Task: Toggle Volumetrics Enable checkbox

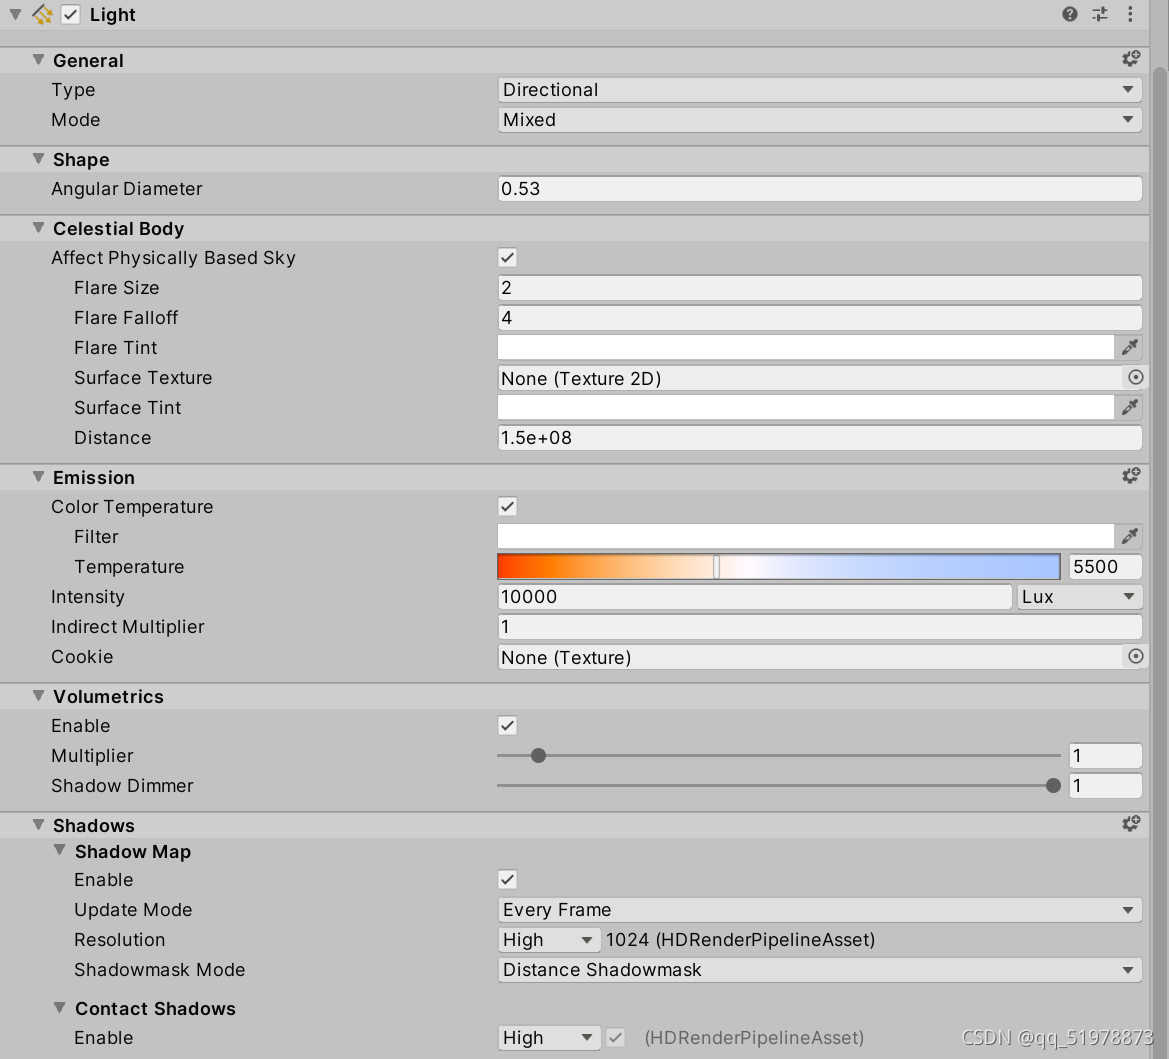Action: pos(508,726)
